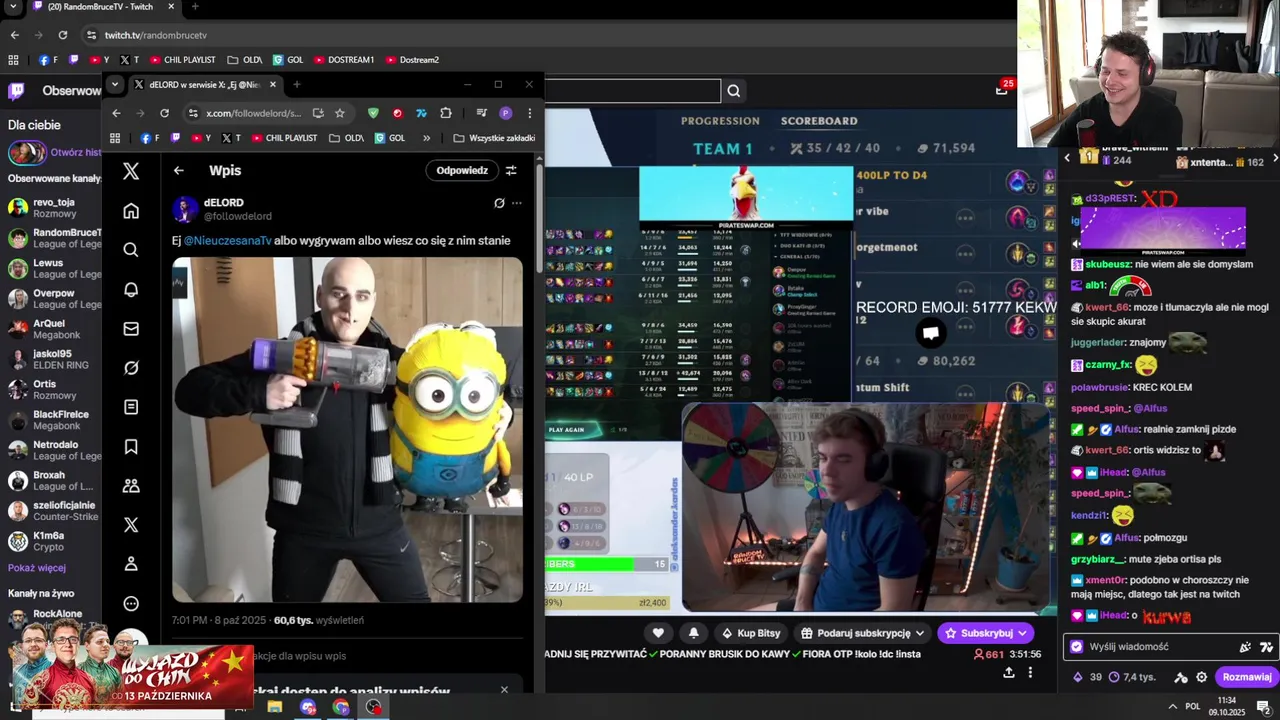Click green shield extension in x.com window
Viewport: 1280px width, 720px height.
point(373,113)
